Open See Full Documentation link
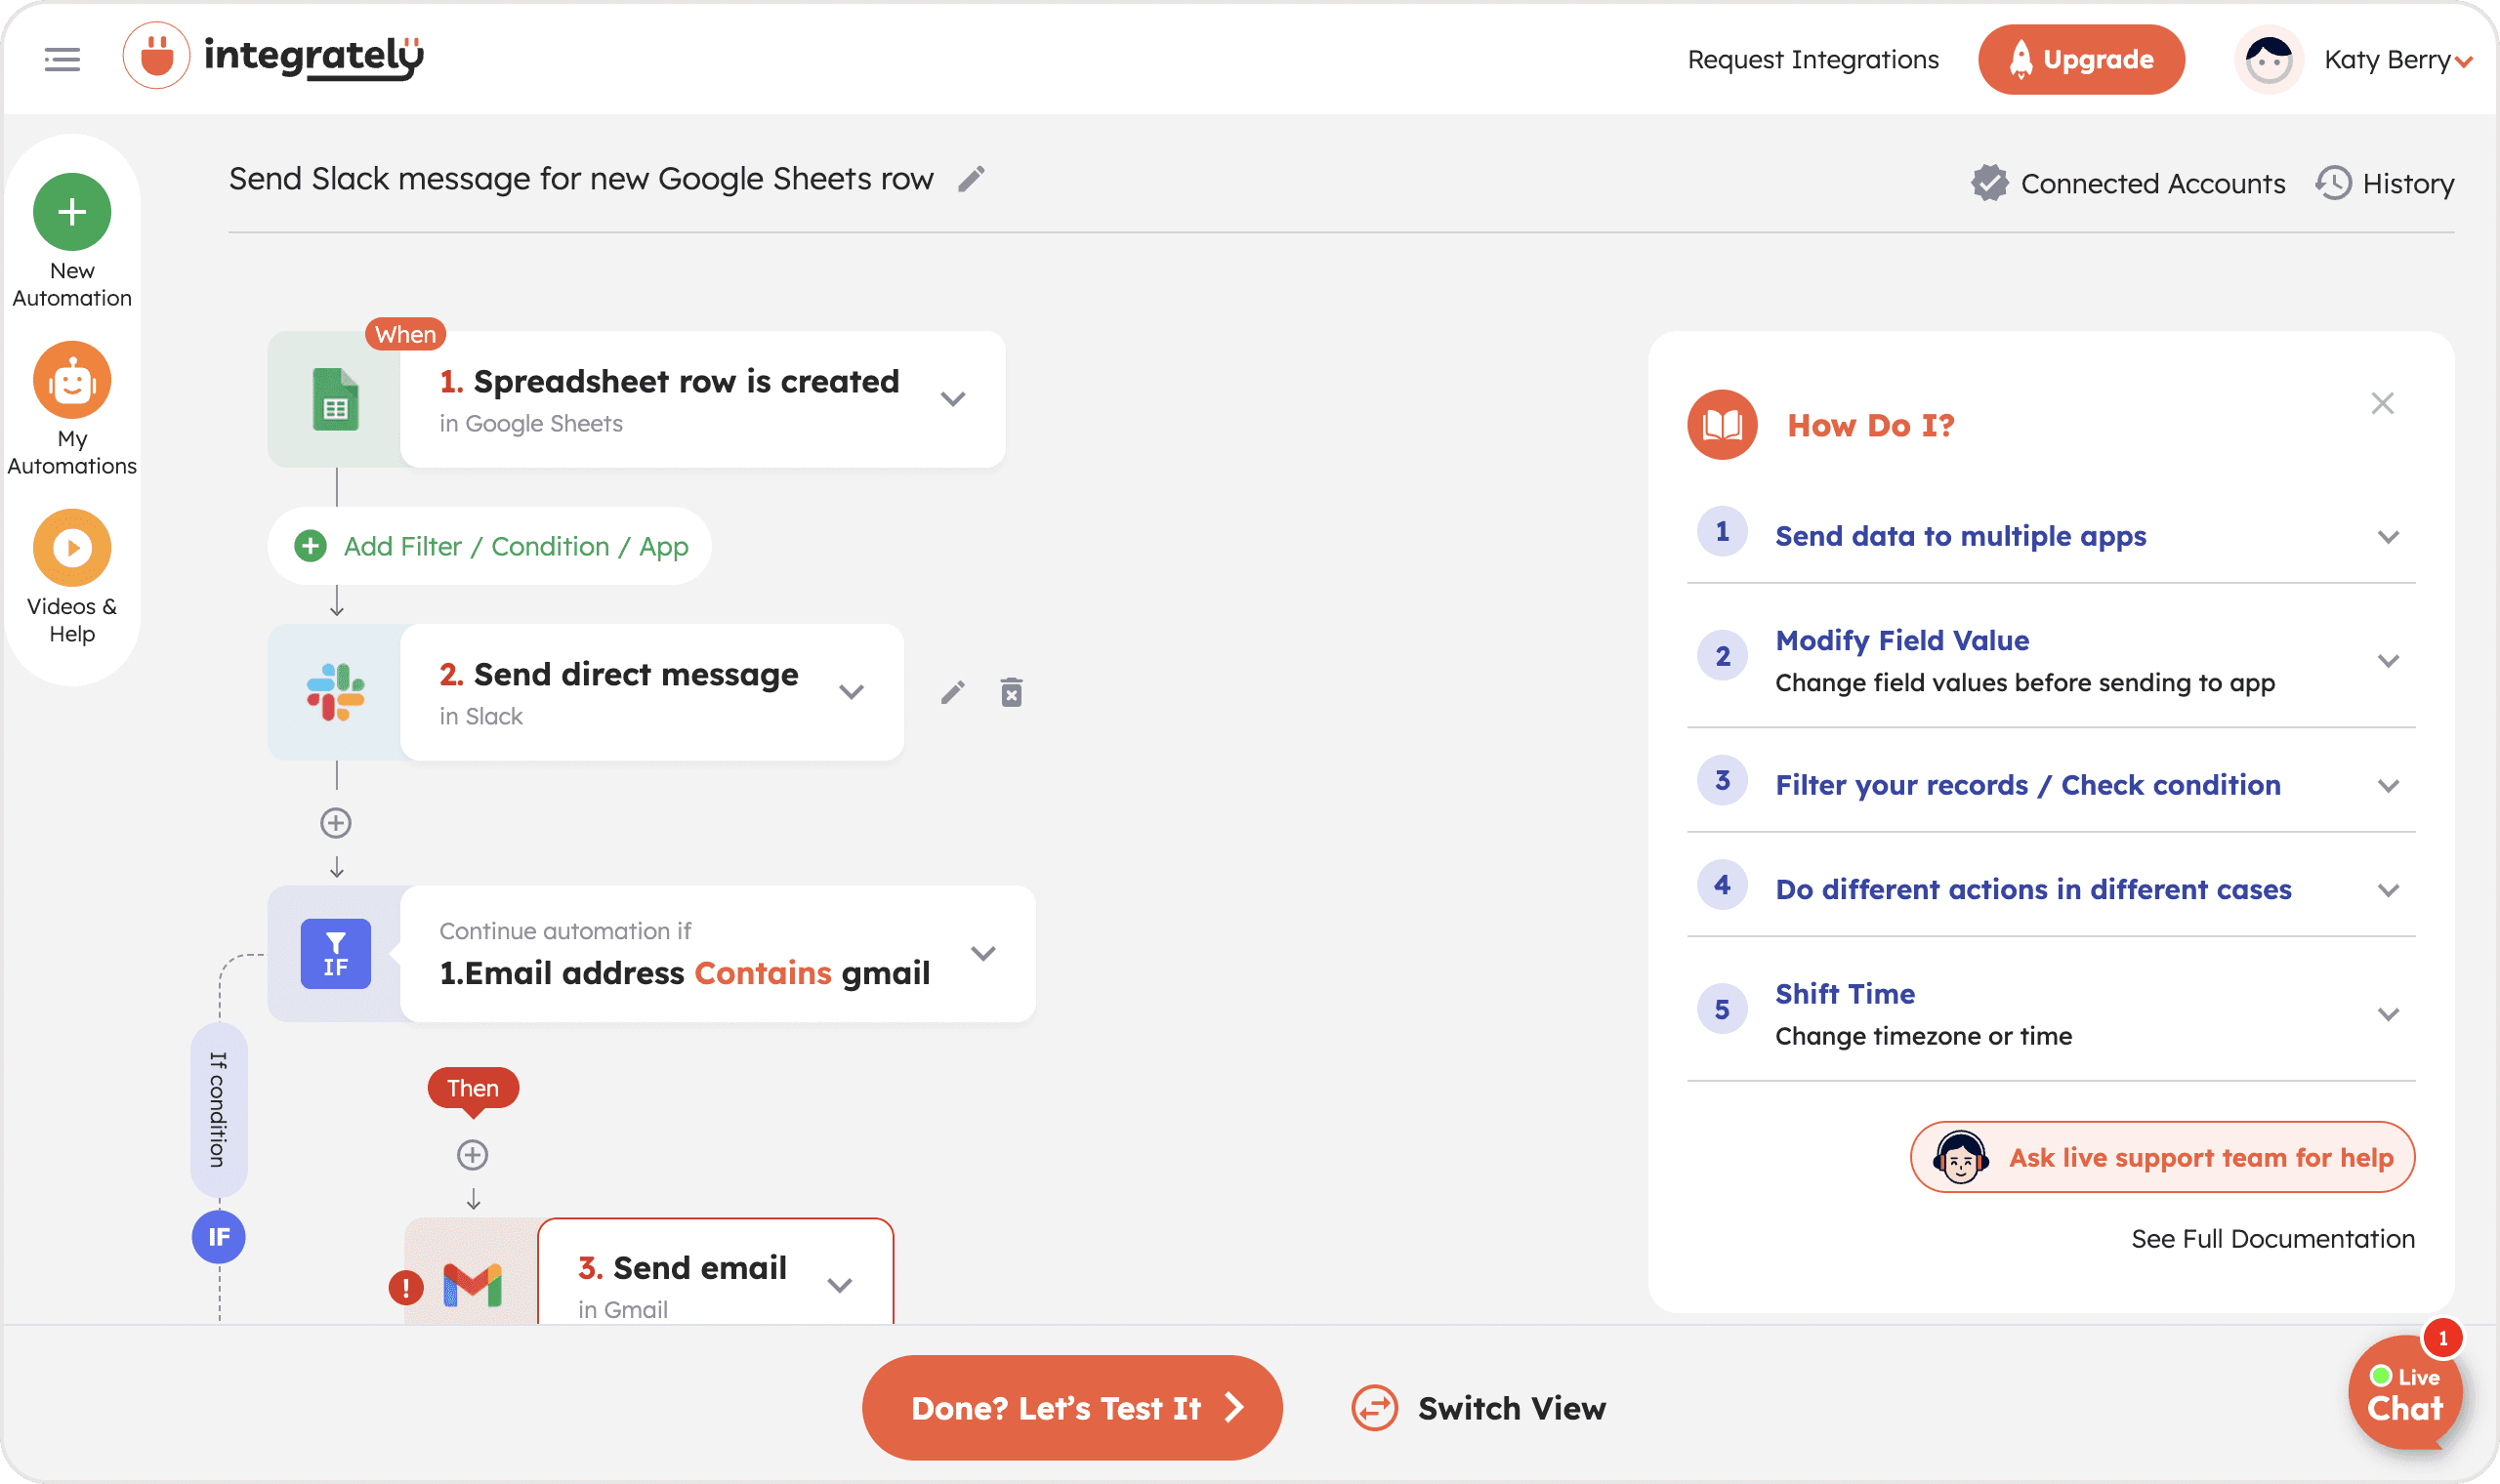Screen dimensions: 2500x1484 [x=2272, y=1238]
